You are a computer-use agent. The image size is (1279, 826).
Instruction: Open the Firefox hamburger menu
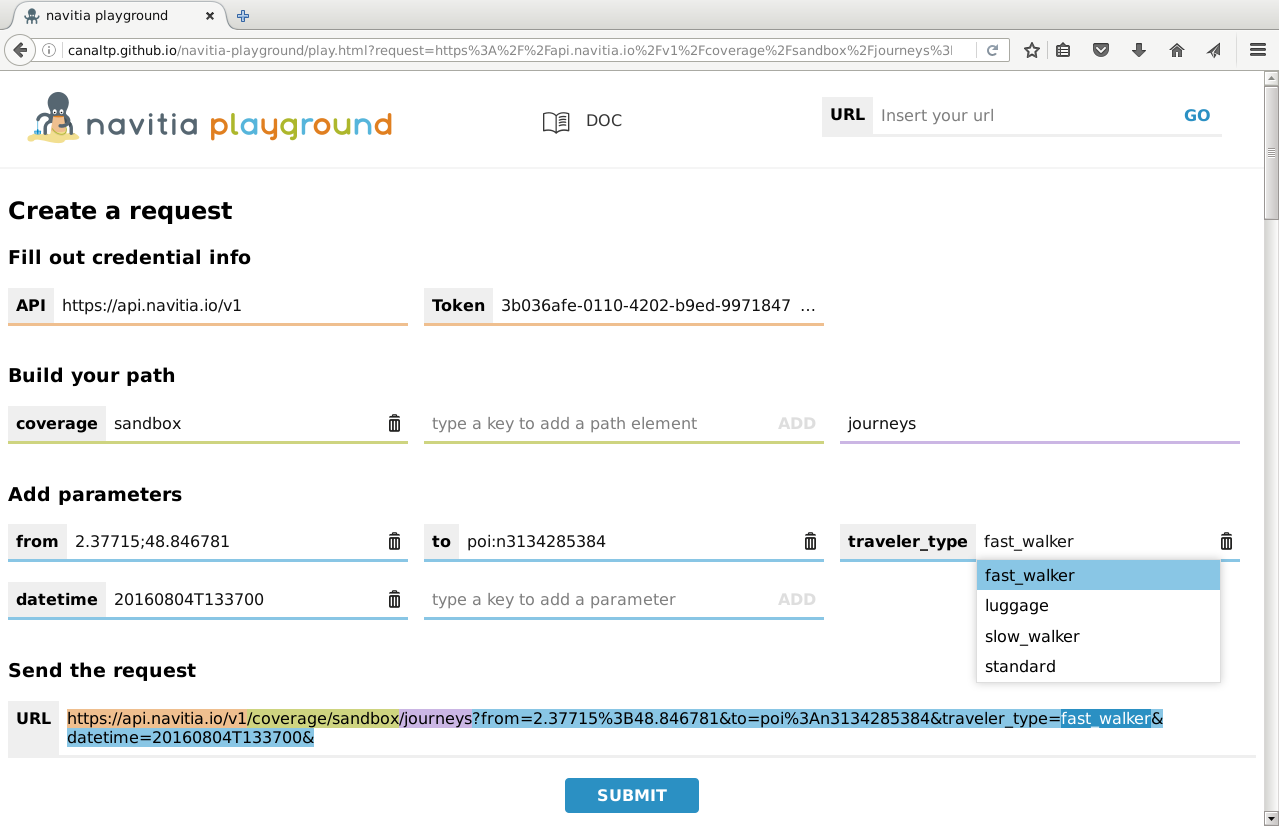[1258, 50]
